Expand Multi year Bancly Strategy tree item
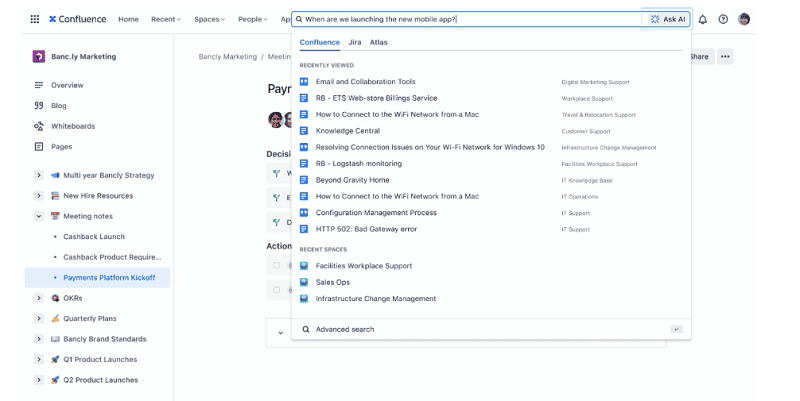 [x=39, y=175]
